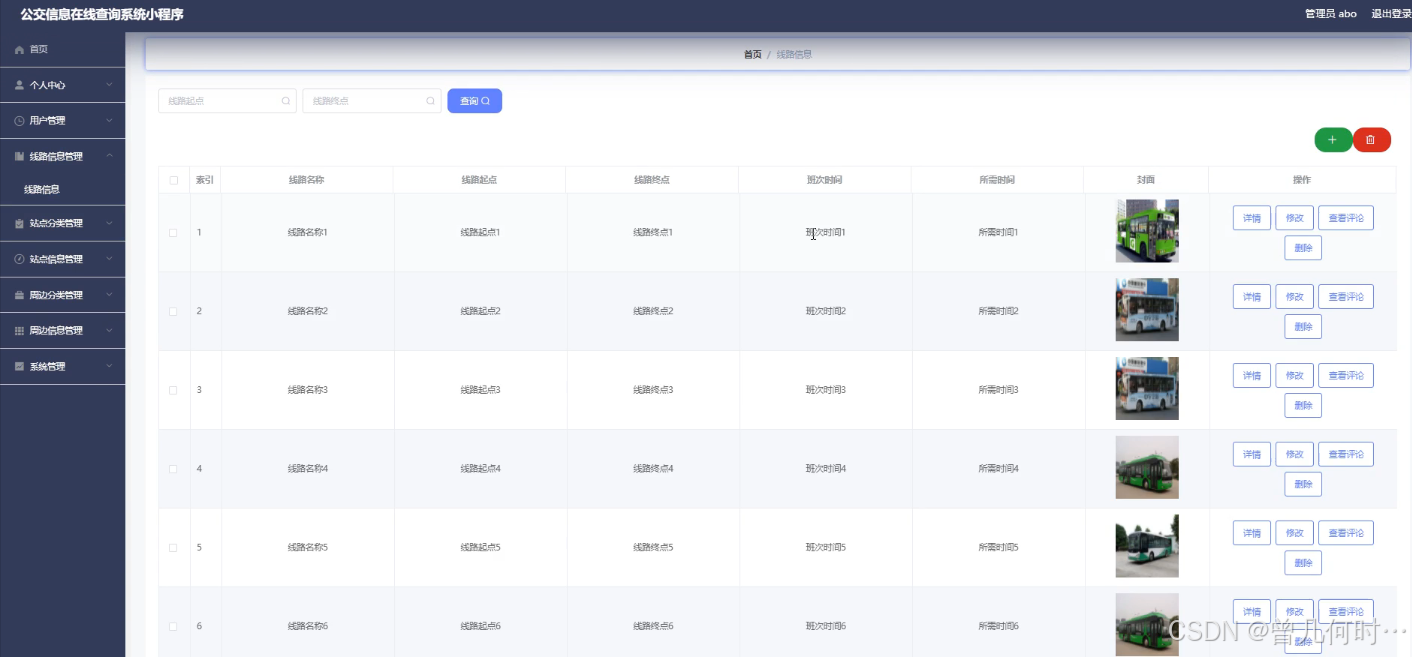
Task: Open the bus cover thumbnail for 线路名称5
Action: click(x=1147, y=546)
